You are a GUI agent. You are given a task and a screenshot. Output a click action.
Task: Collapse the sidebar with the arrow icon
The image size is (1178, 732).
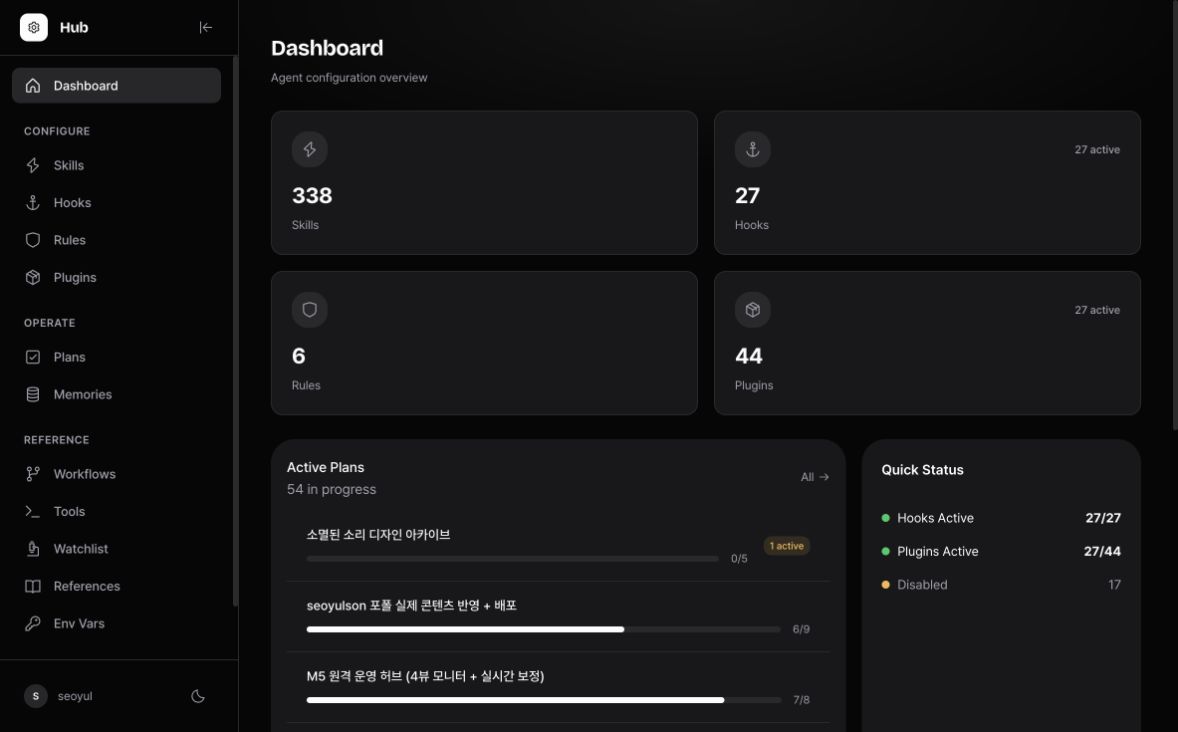pos(205,27)
